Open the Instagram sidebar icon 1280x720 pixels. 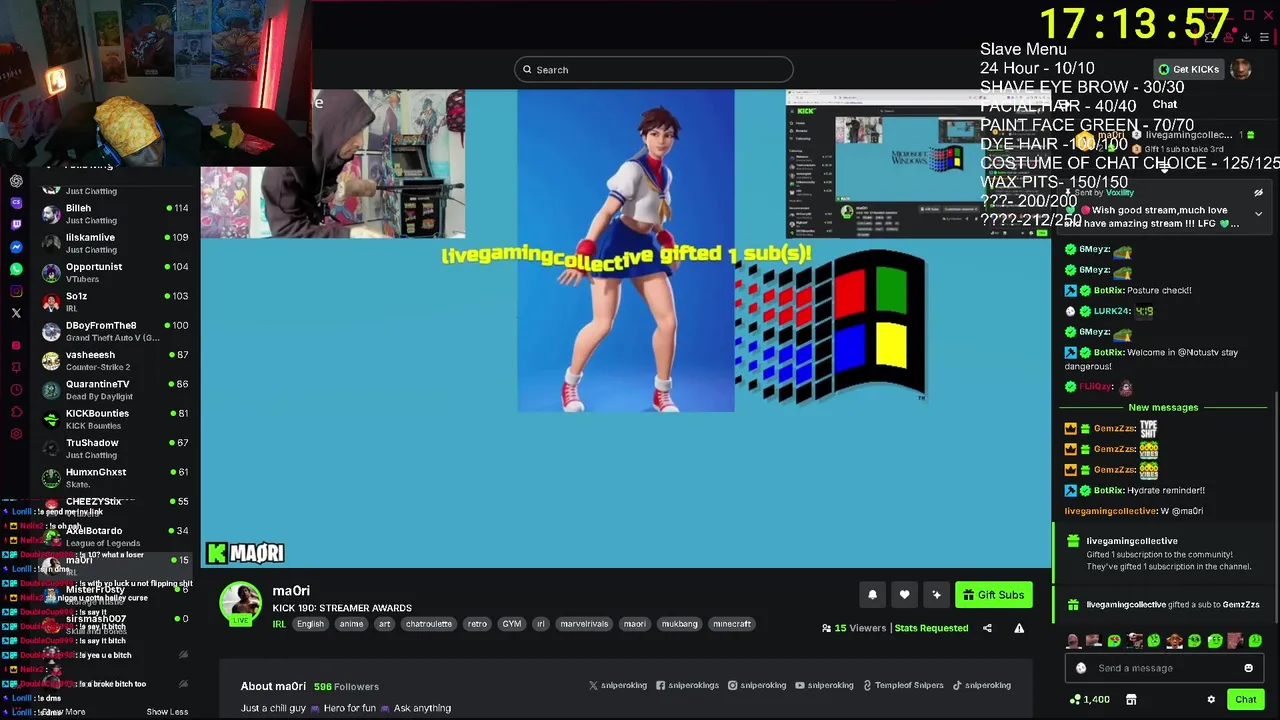[x=16, y=291]
